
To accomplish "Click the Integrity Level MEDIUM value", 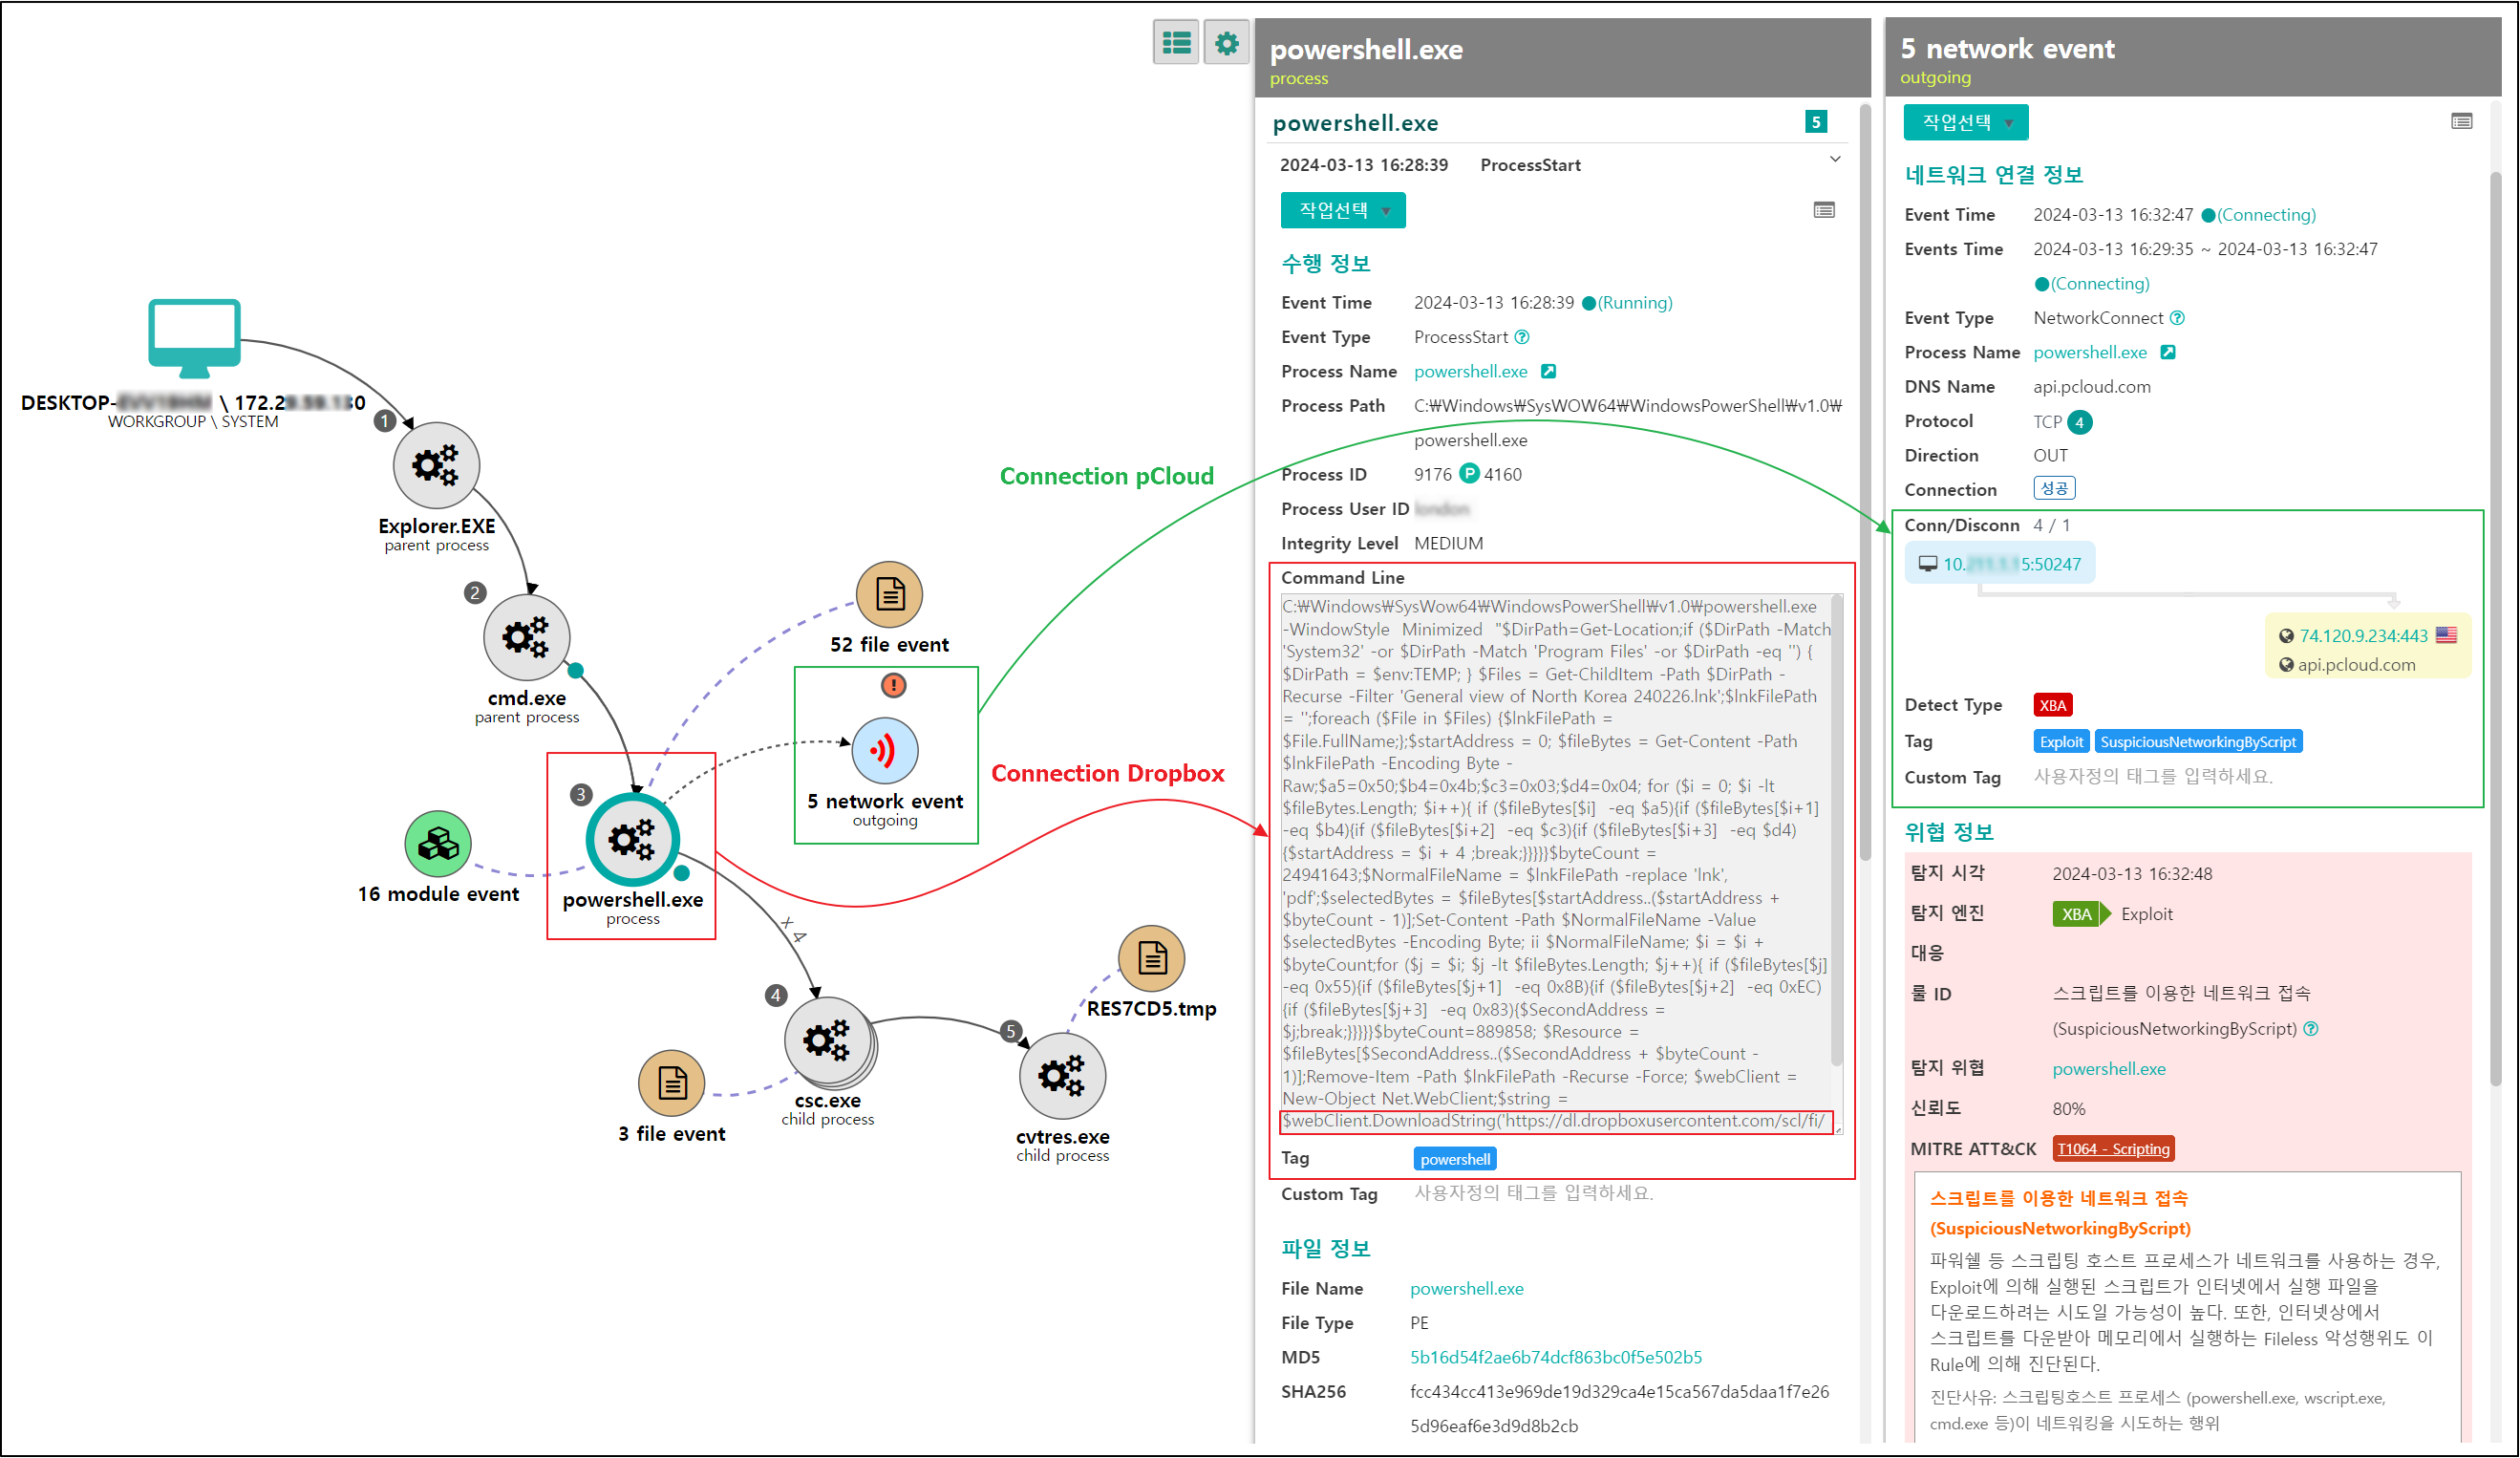I will [x=1448, y=543].
